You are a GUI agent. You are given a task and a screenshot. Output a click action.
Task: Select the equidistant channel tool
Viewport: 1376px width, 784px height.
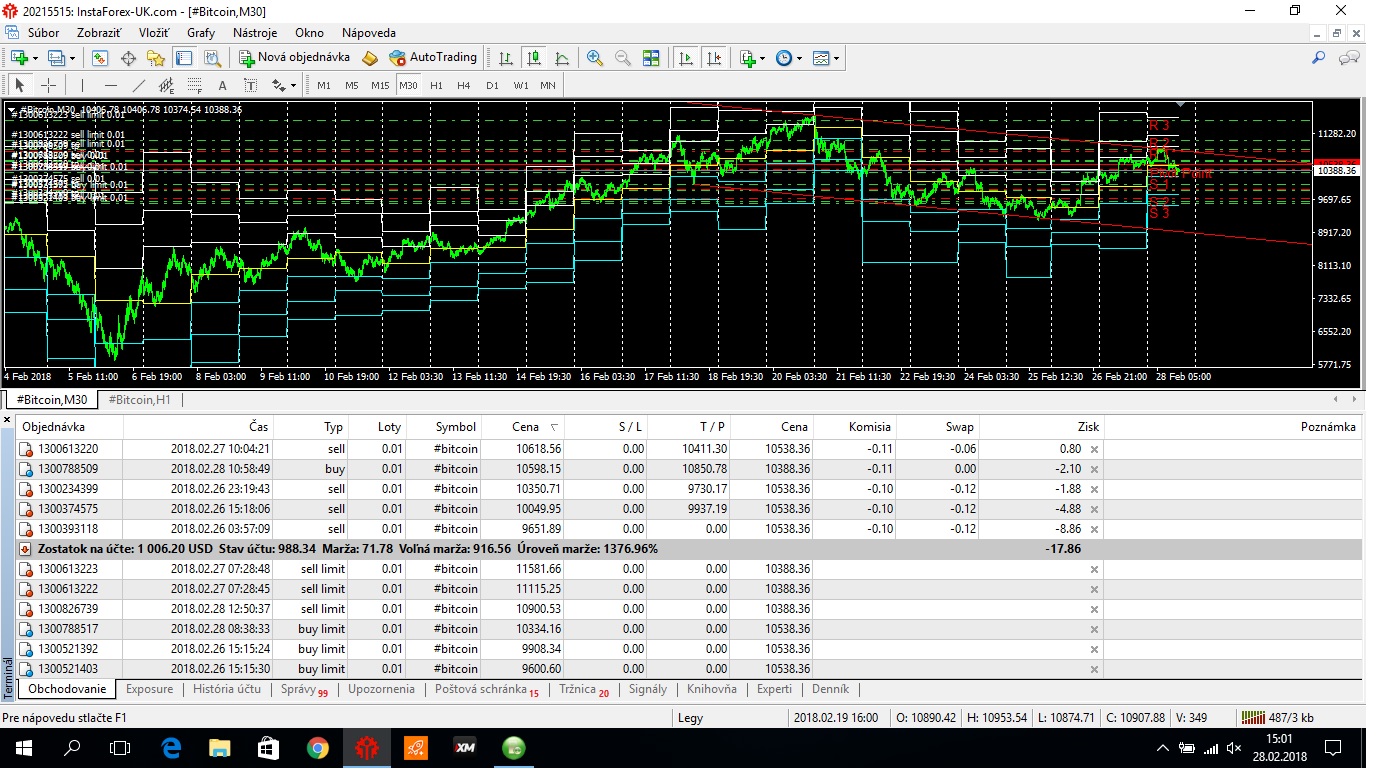click(x=166, y=85)
